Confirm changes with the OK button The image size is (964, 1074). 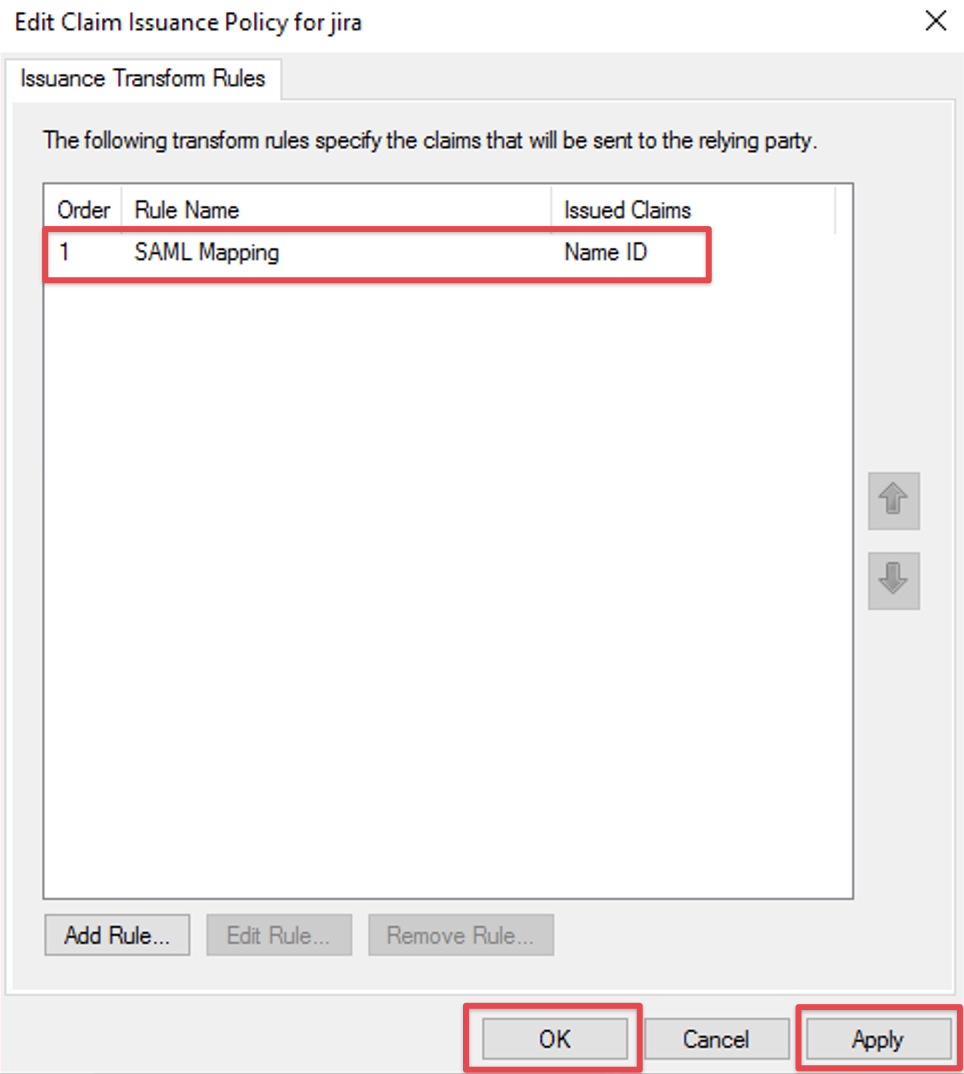tap(554, 1040)
